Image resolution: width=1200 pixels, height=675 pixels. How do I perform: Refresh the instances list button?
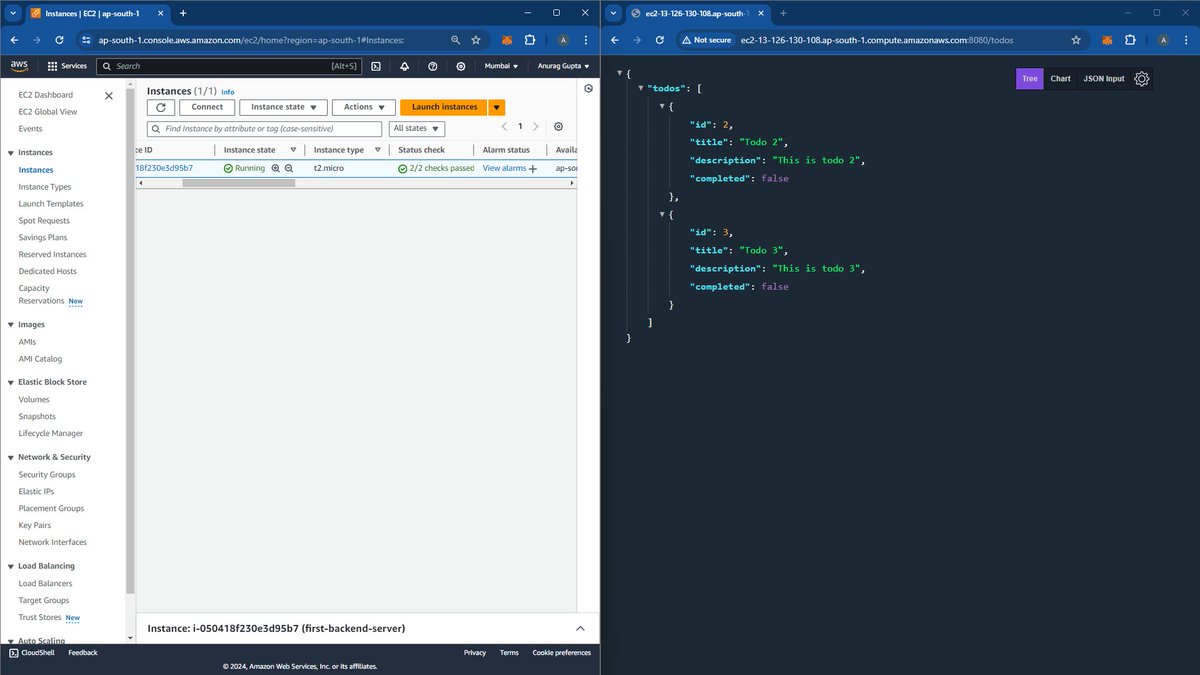click(161, 107)
